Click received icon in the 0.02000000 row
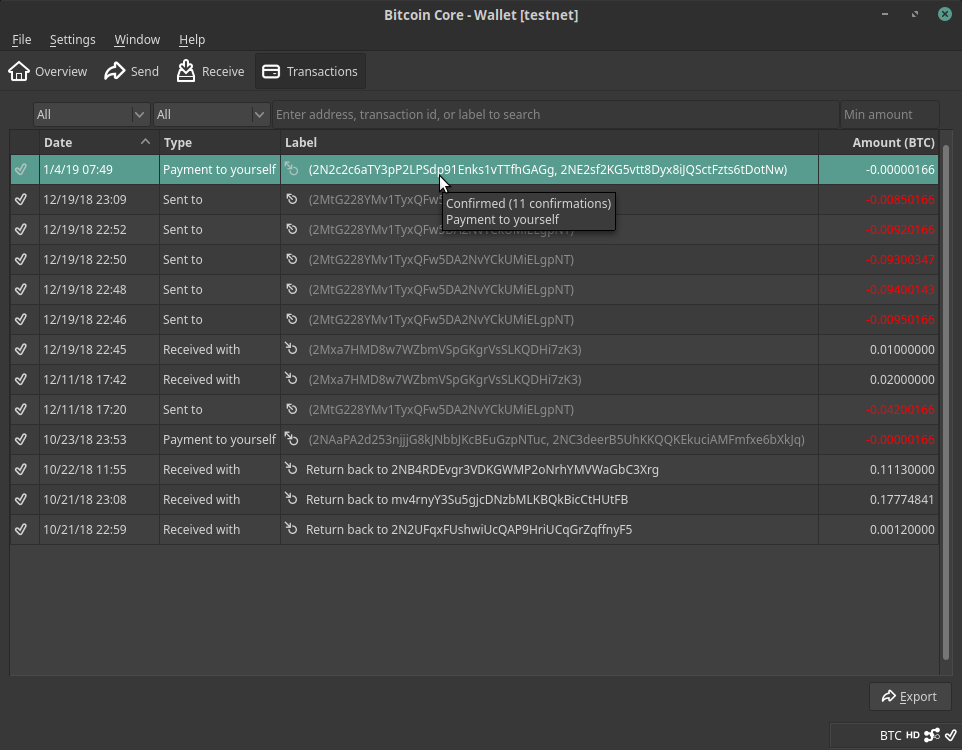Image resolution: width=962 pixels, height=750 pixels. (291, 379)
